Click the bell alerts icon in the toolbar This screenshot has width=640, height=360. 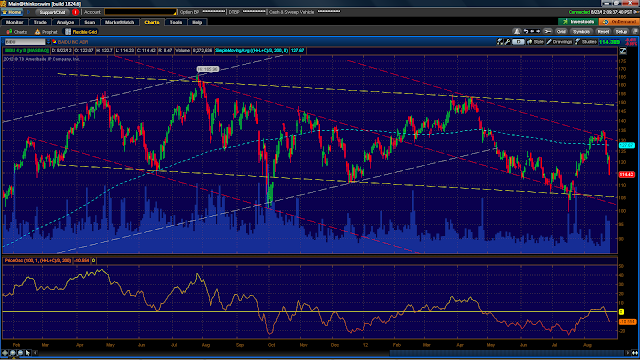pyautogui.click(x=517, y=31)
